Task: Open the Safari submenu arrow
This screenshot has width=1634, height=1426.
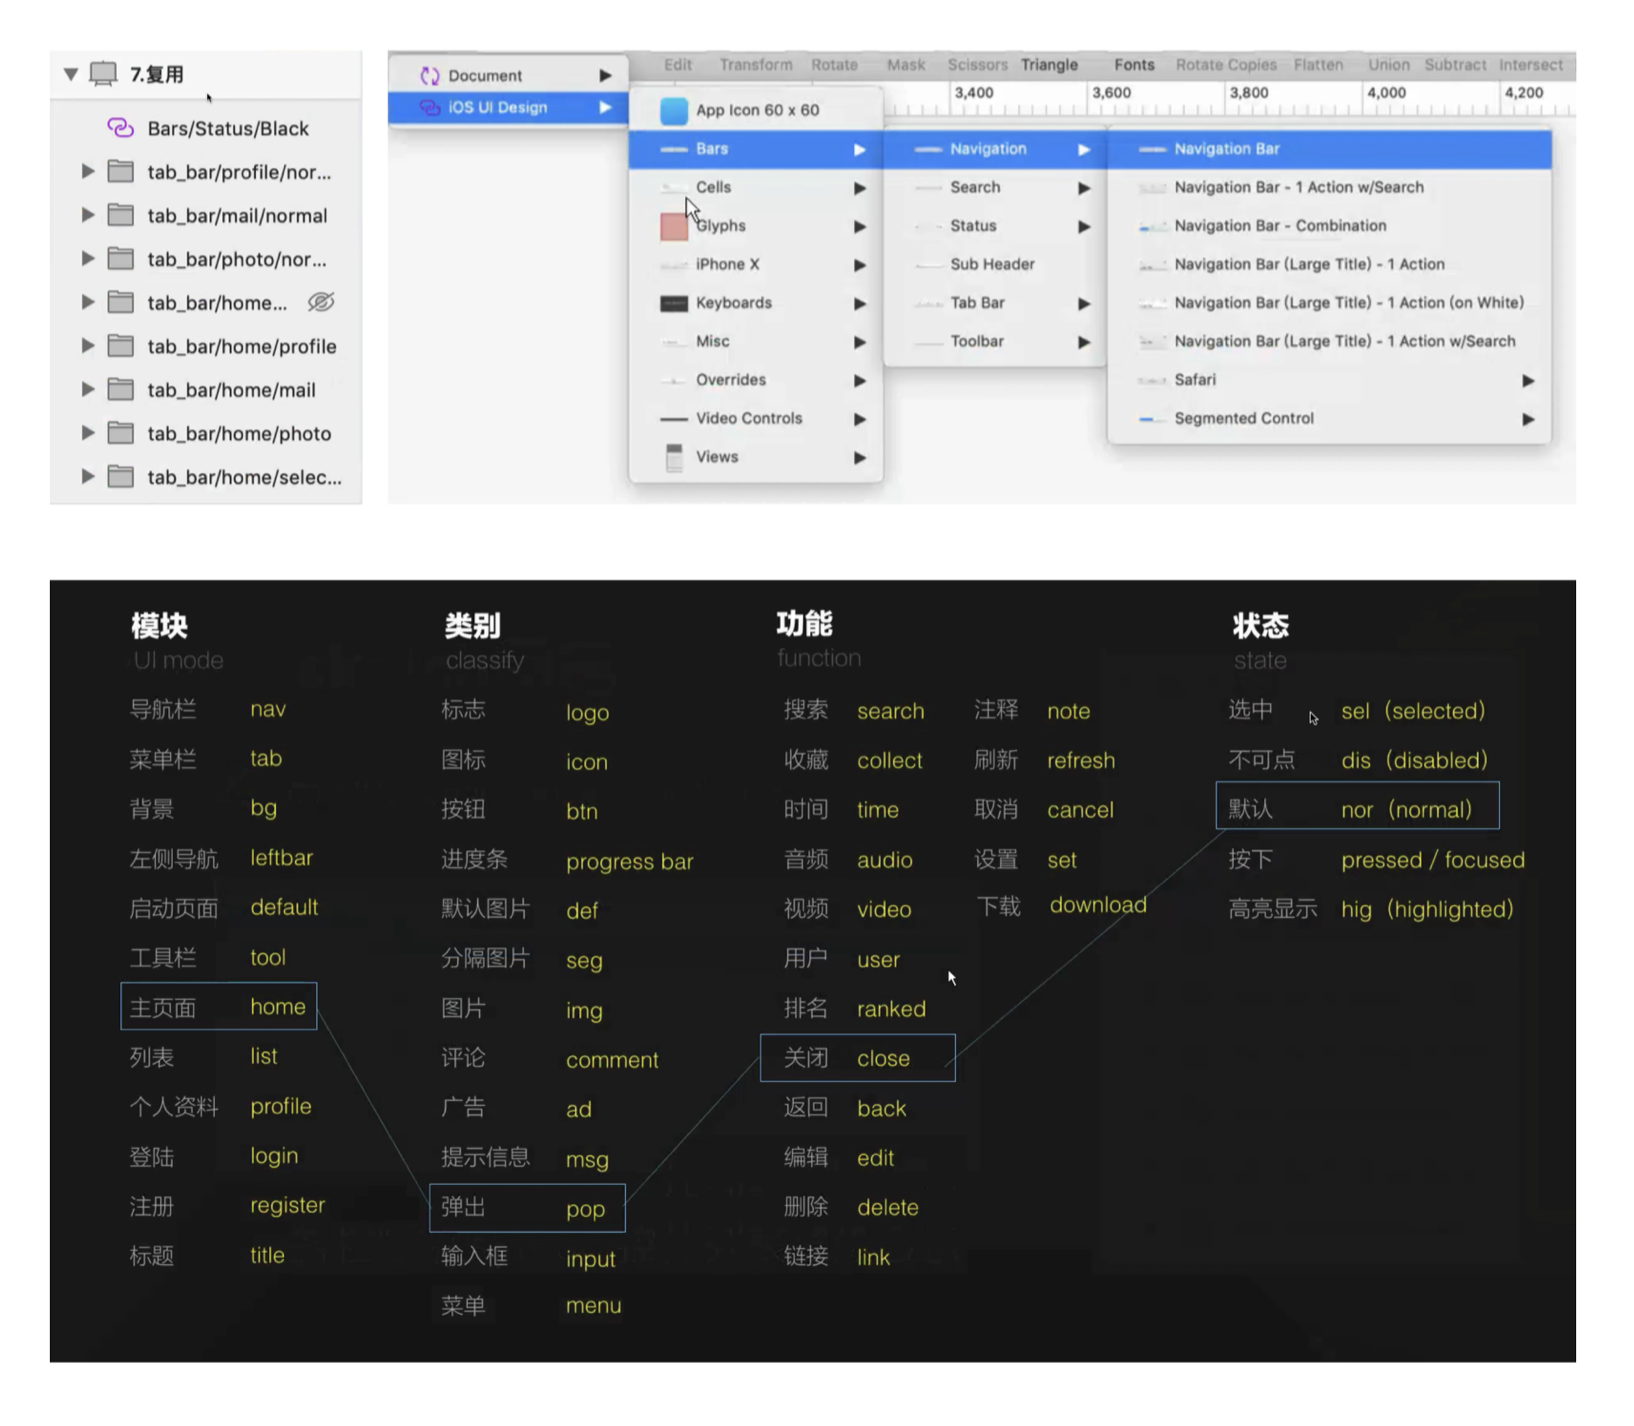Action: coord(1527,380)
